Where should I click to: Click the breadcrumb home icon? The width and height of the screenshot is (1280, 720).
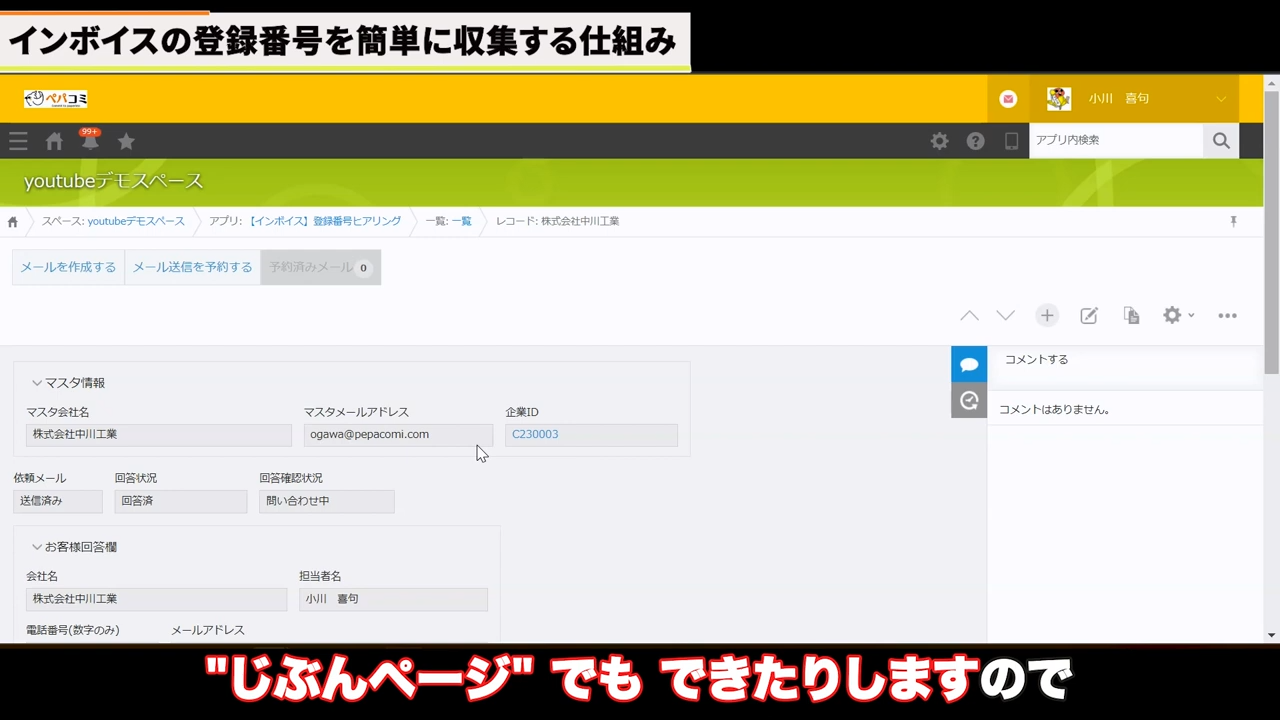[x=13, y=221]
